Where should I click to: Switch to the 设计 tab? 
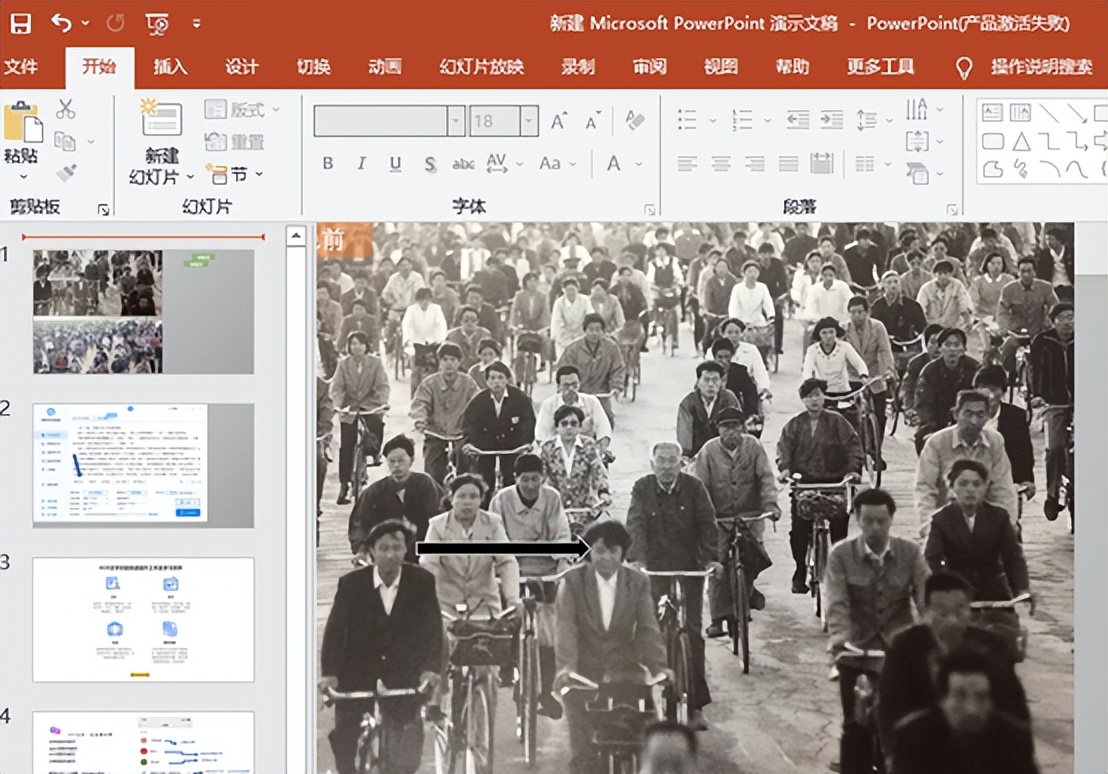(x=242, y=67)
